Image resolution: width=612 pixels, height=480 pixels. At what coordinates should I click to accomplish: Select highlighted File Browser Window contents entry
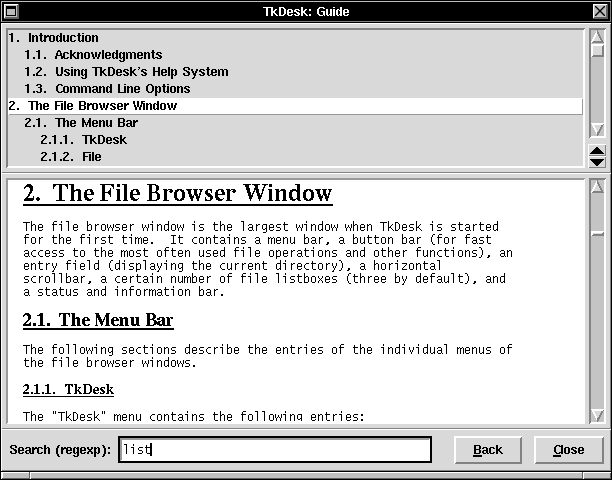[x=102, y=106]
